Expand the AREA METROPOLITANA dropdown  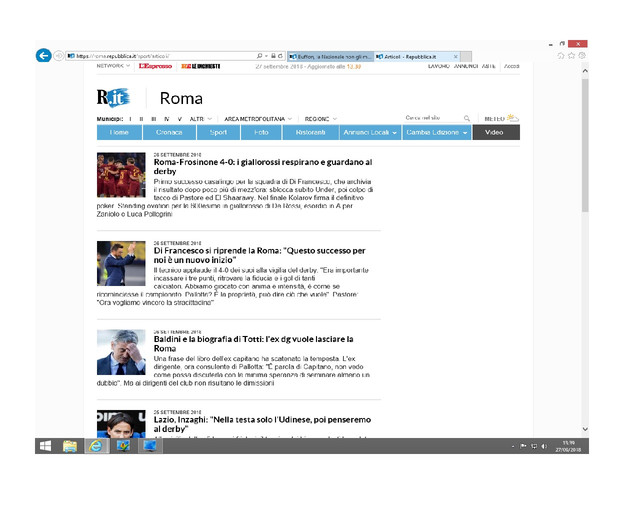(258, 119)
